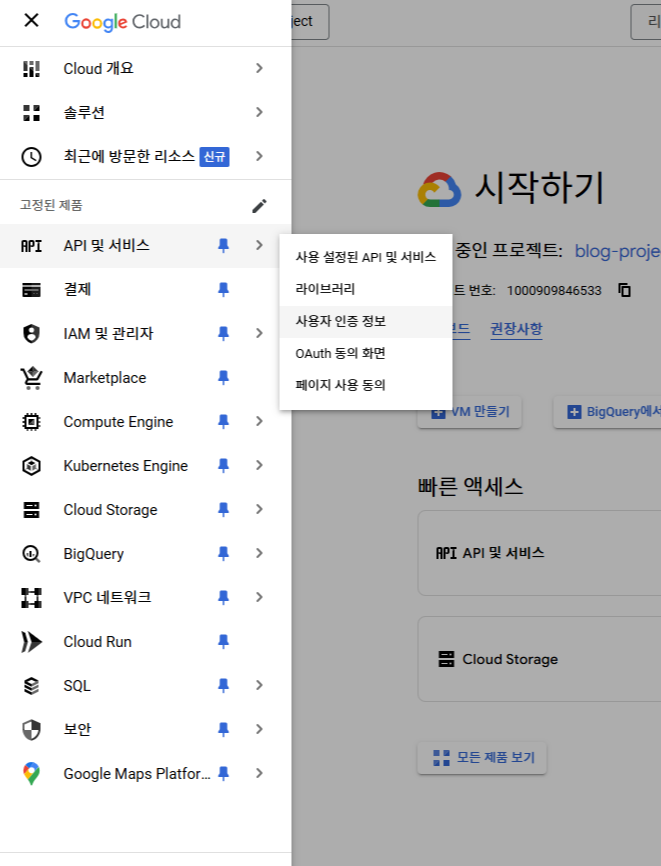Viewport: 661px width, 866px height.
Task: Expand the 보안 submenu chevron
Action: click(x=259, y=730)
